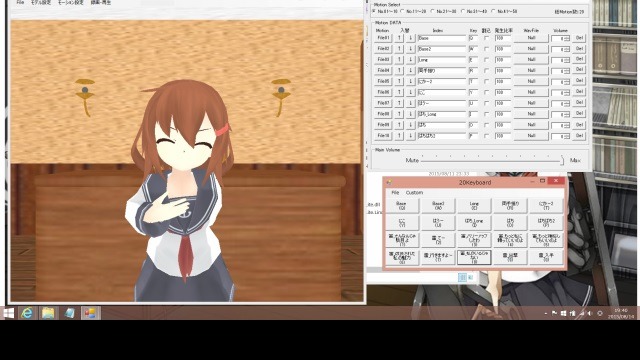The width and height of the screenshot is (640, 360).
Task: Launch Internet Explorer from the taskbar
Action: 27,313
